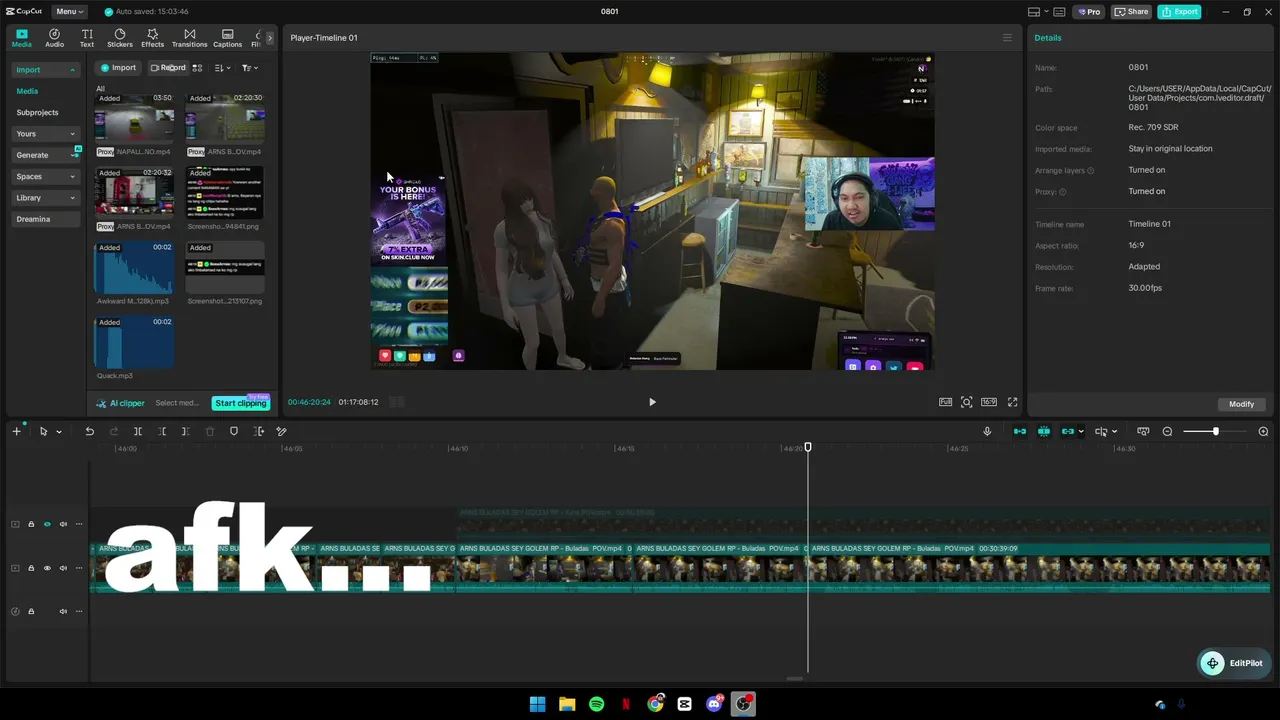Select the Effects tab
This screenshot has height=720, width=1280.
[x=152, y=38]
